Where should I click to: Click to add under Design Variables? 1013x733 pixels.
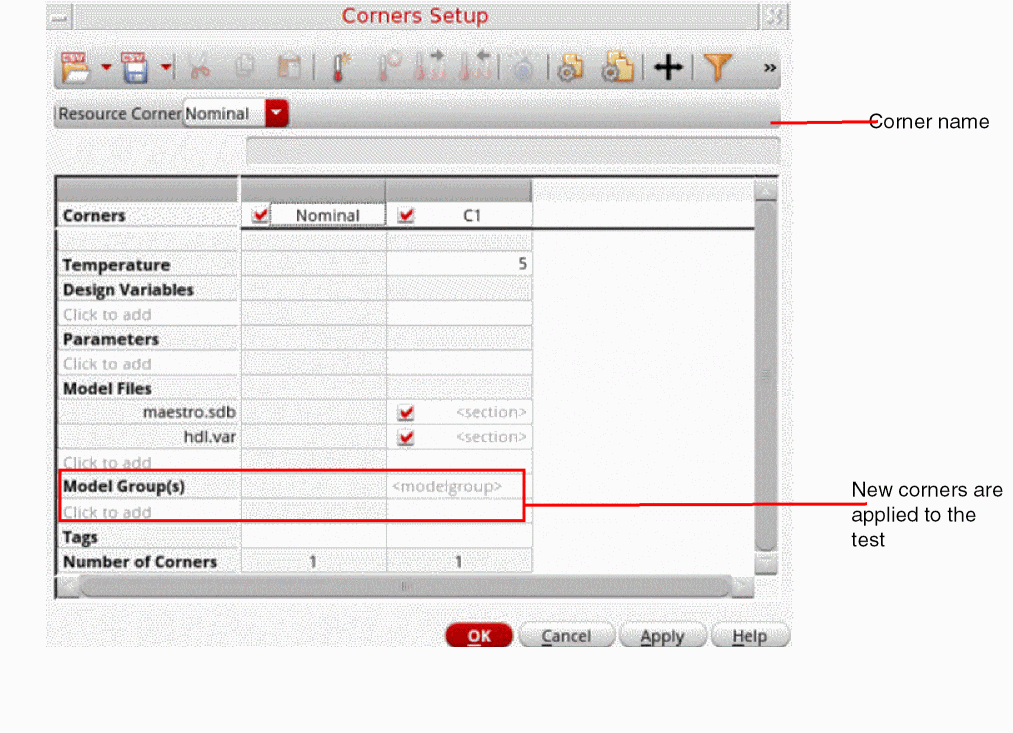coord(107,315)
